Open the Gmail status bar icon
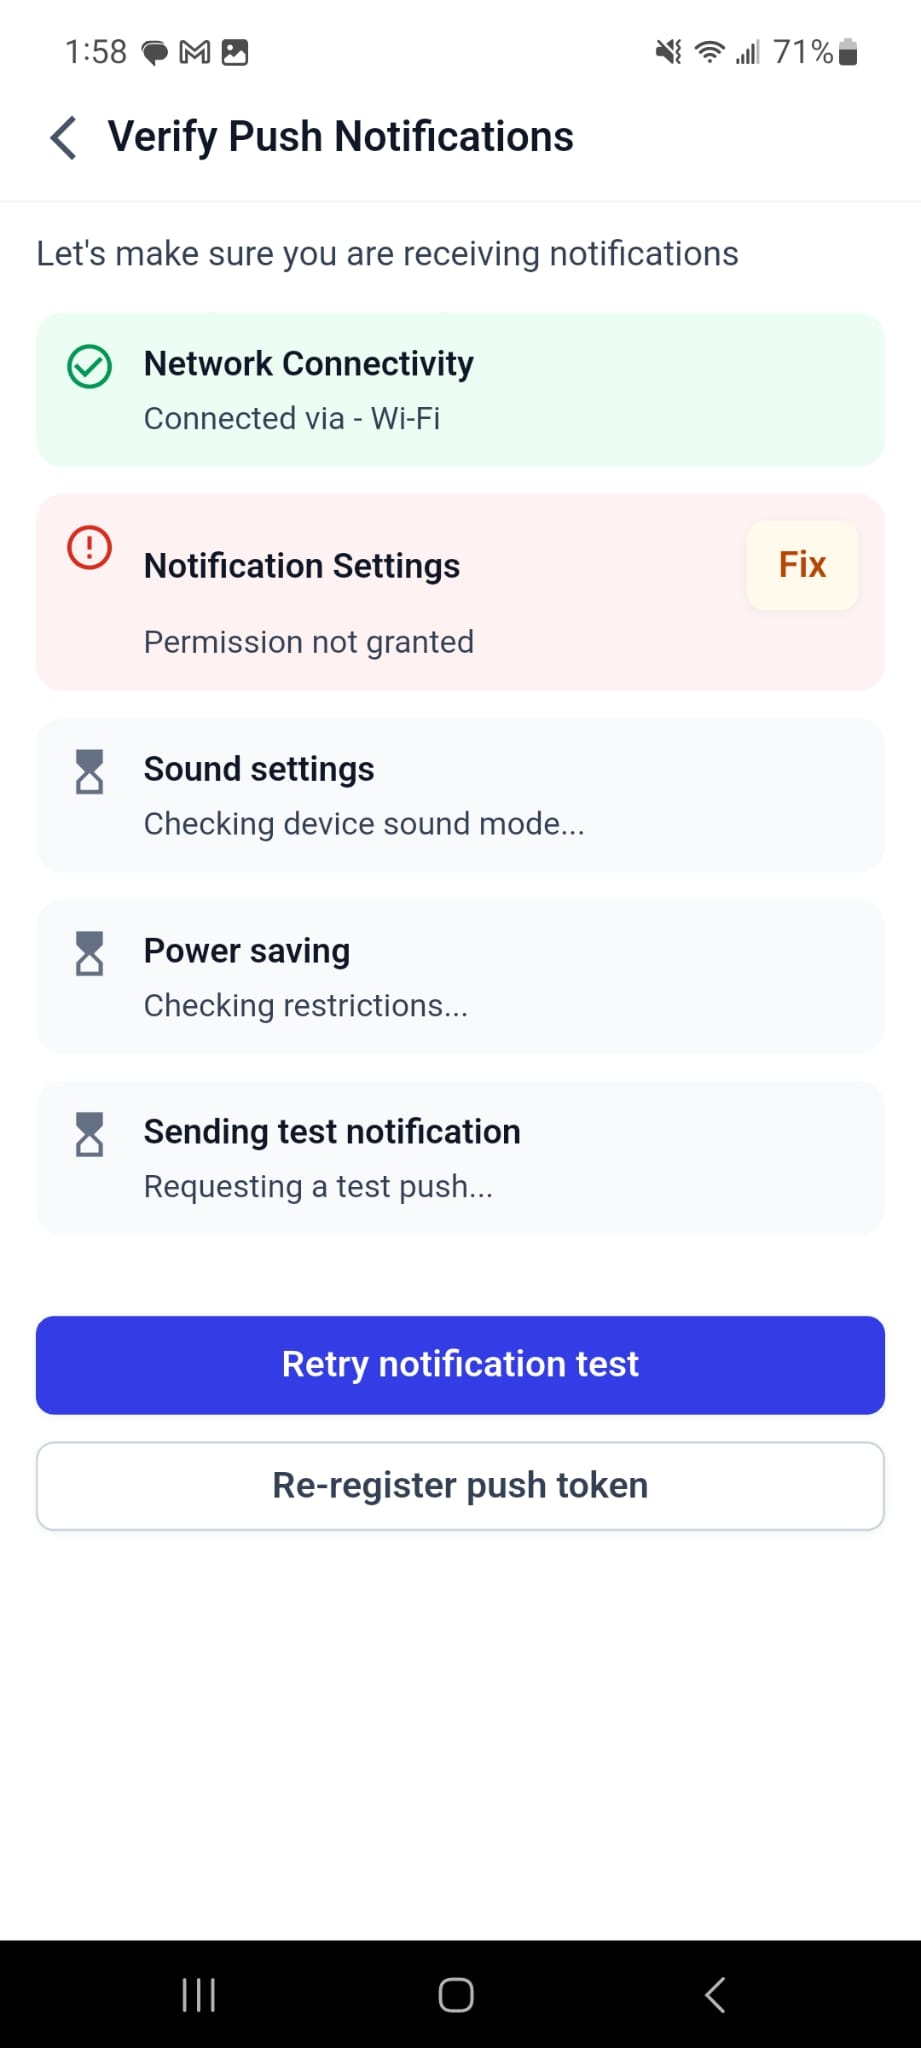The image size is (921, 2048). click(195, 52)
